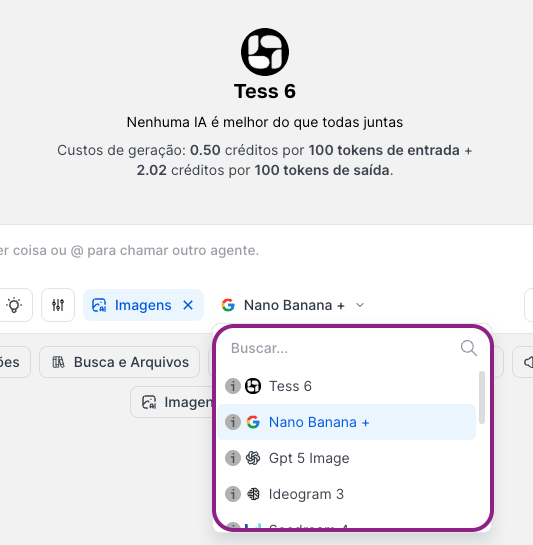Choose Ideogram 3 model
The width and height of the screenshot is (533, 545).
pyautogui.click(x=347, y=494)
